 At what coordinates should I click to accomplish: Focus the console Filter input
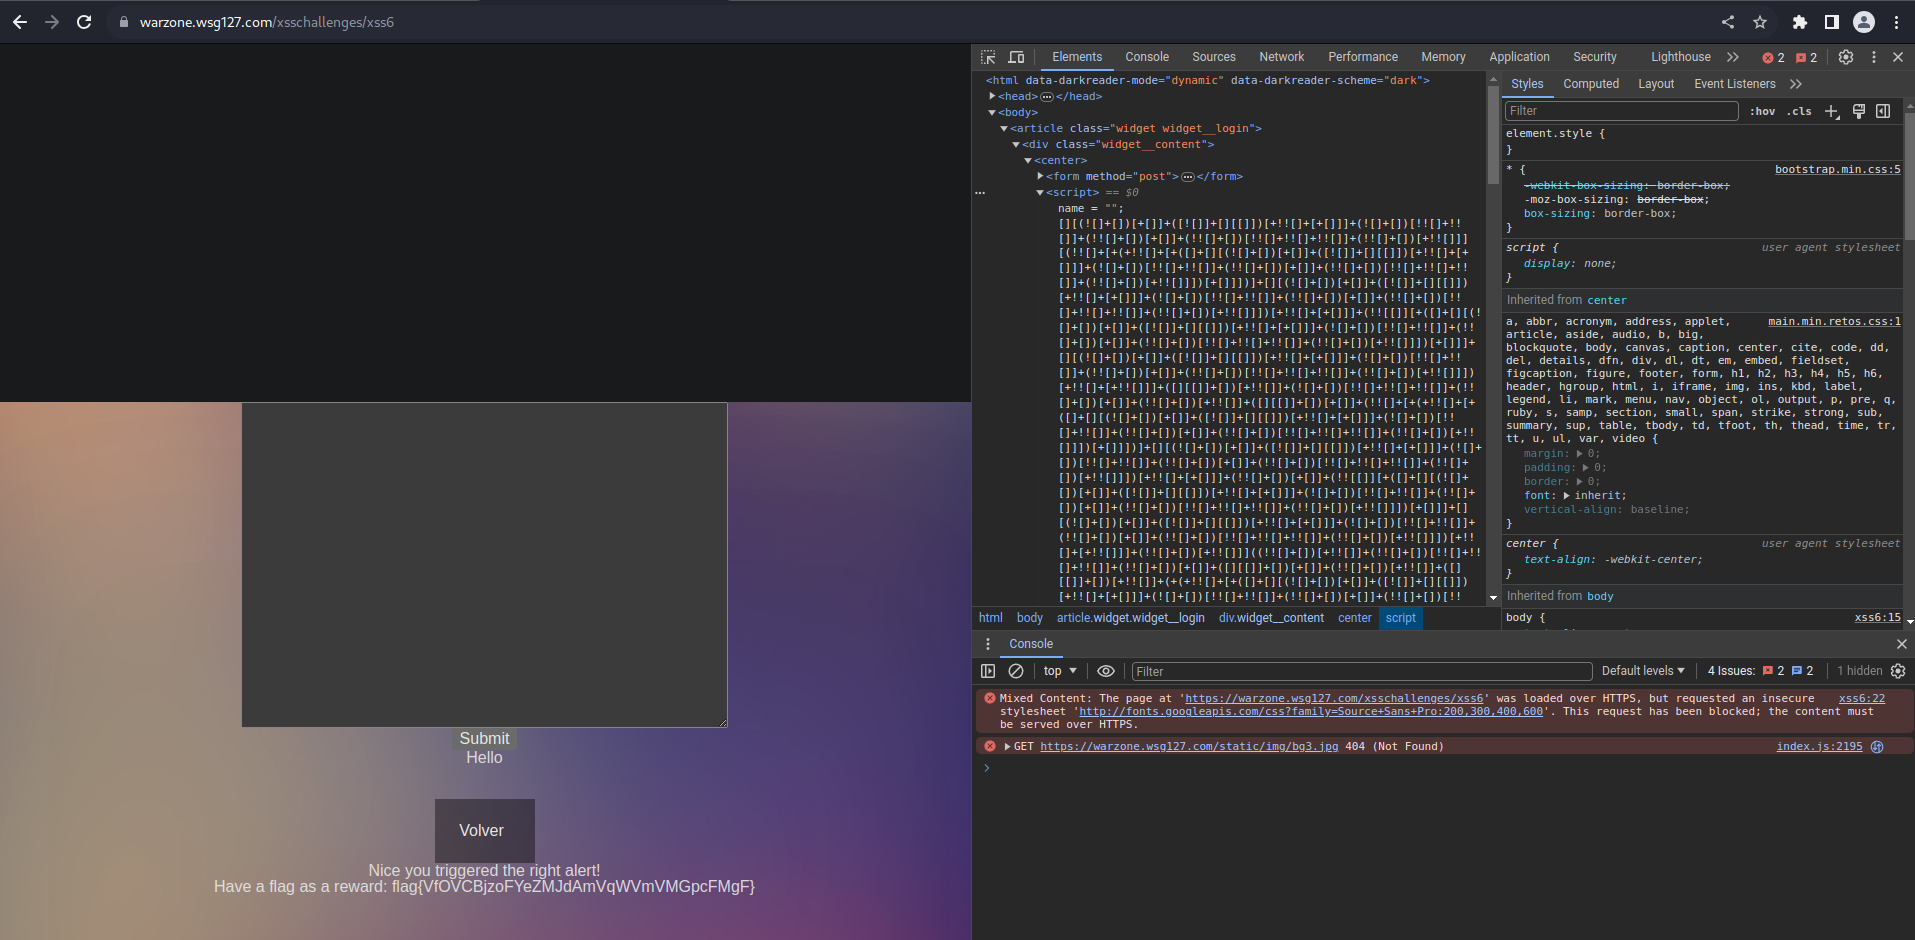[1360, 671]
